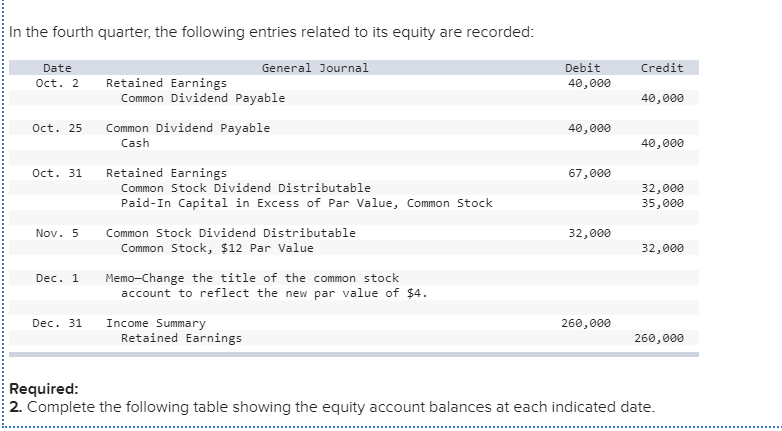This screenshot has height=431, width=782.
Task: Click the Common Dividend Payable credit line for Oct. 2
Action: coord(203,98)
